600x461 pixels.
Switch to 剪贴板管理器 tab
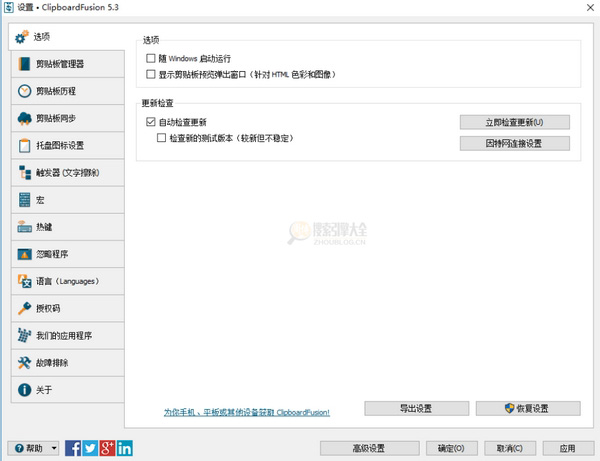click(68, 64)
